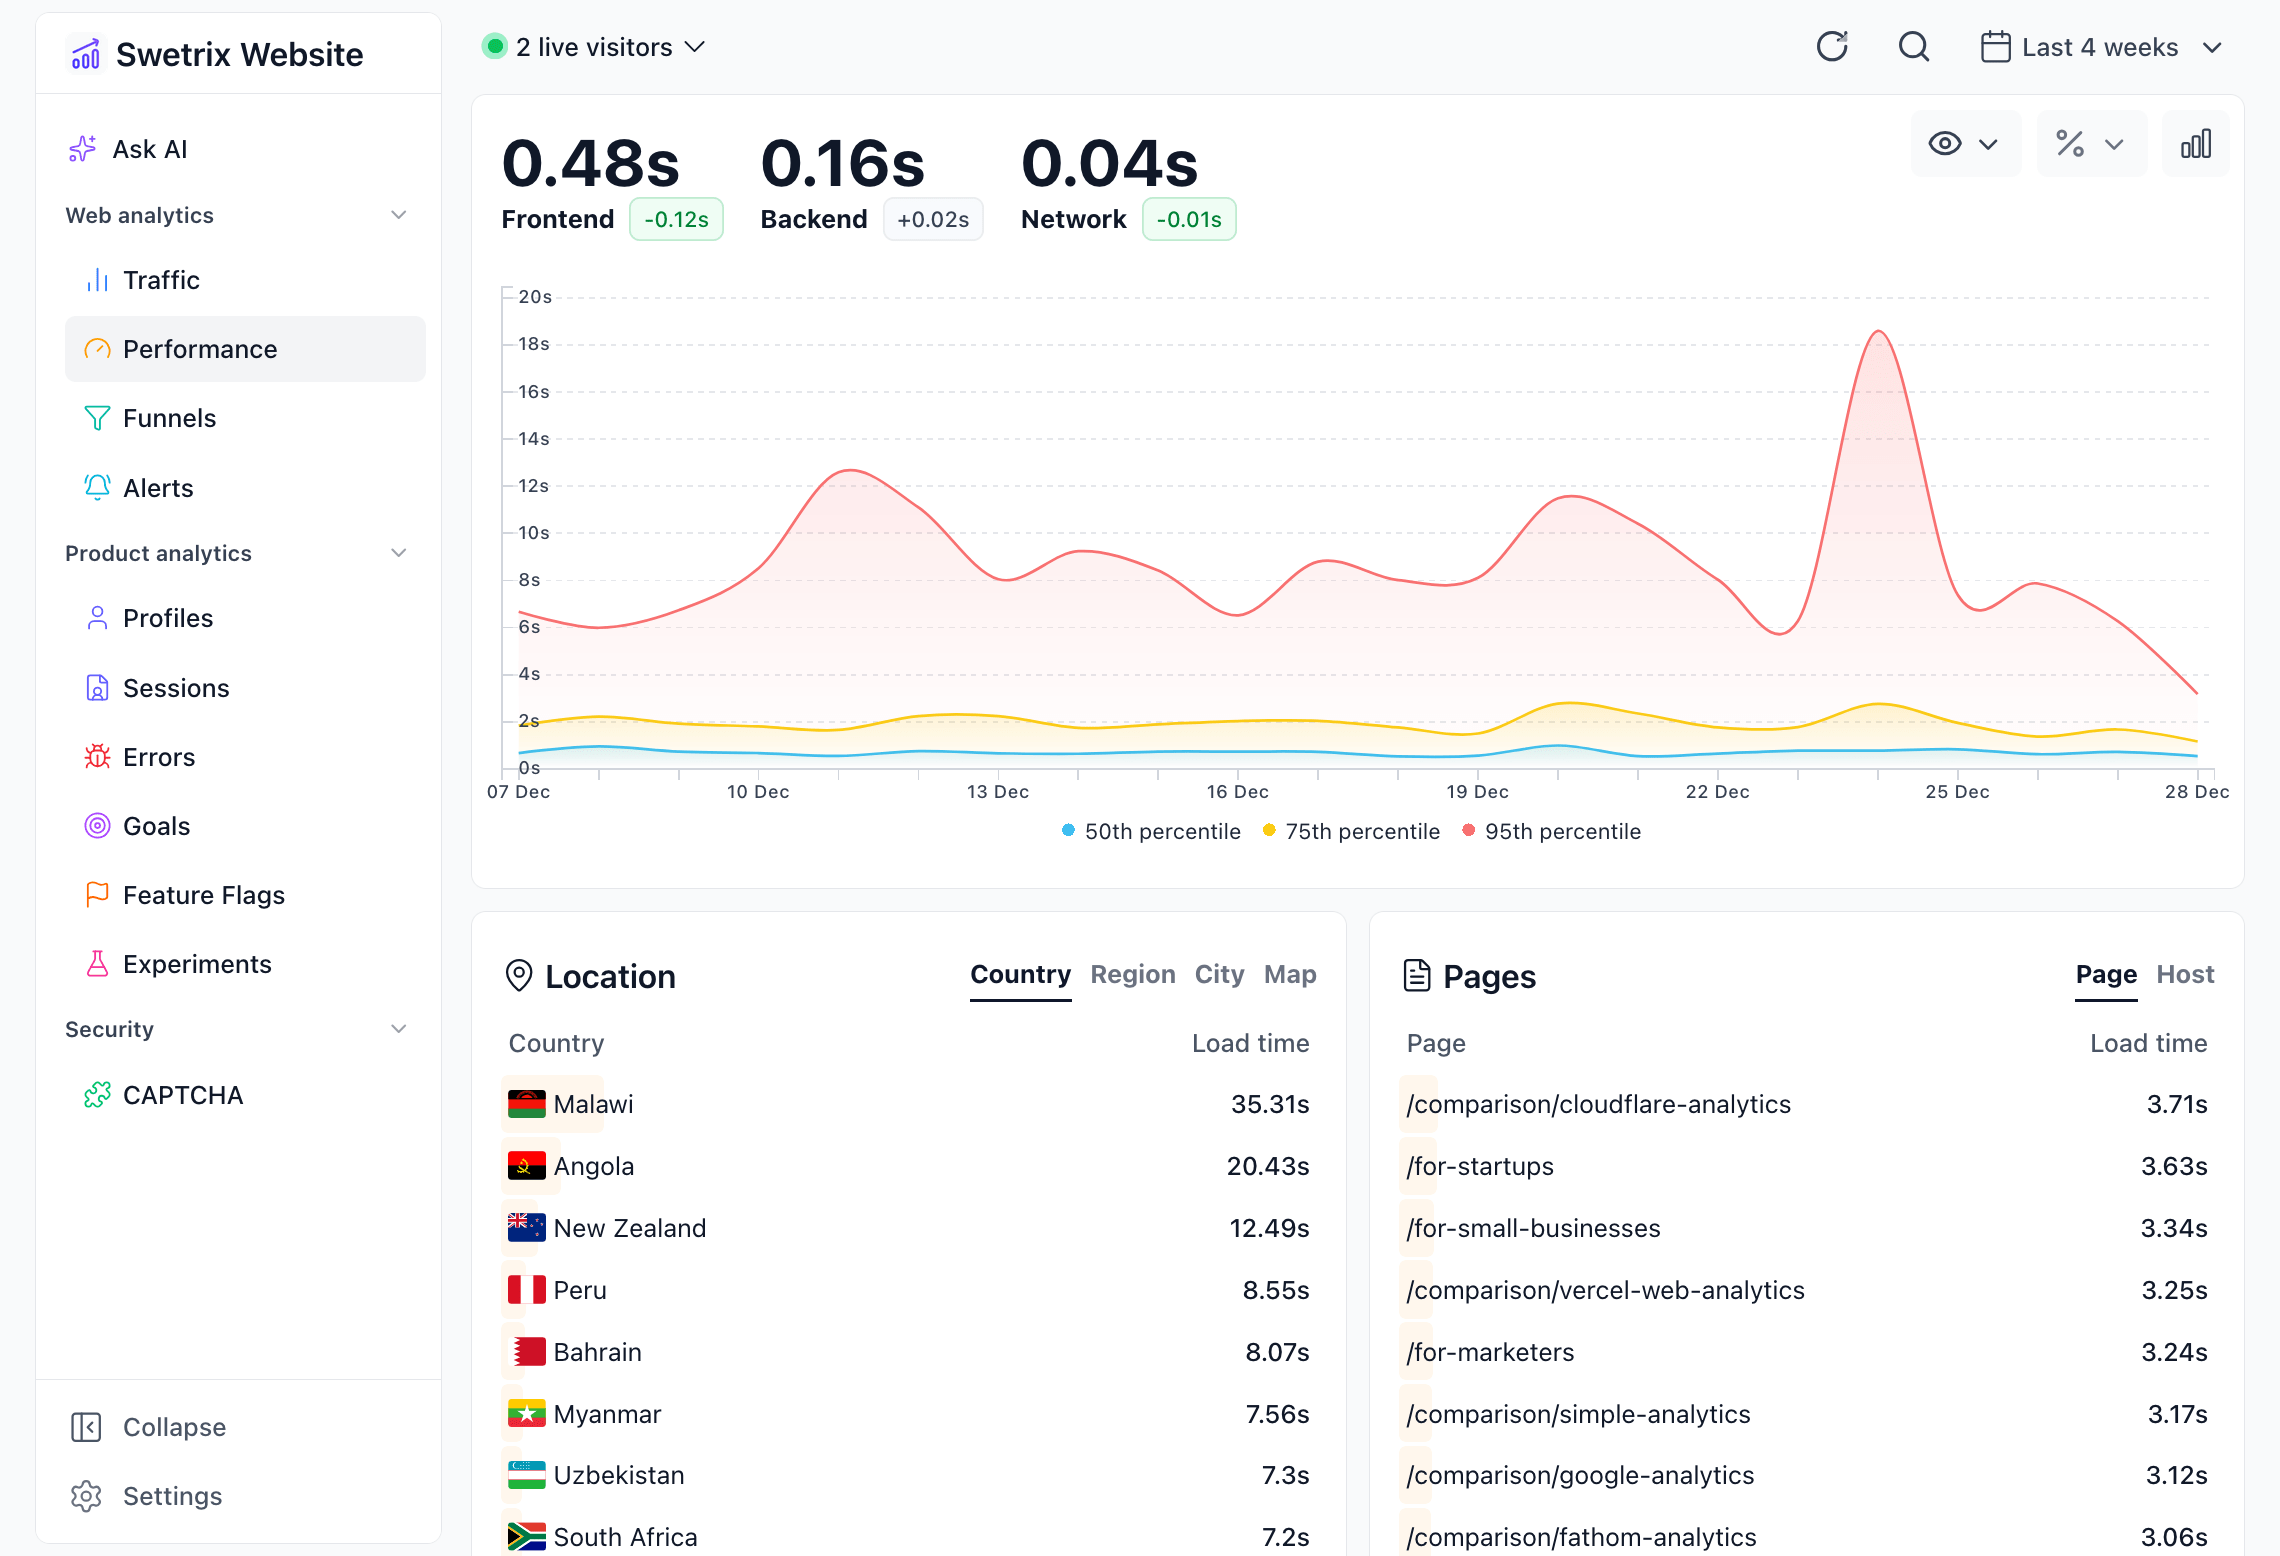Open the CAPTCHA security section

(183, 1094)
